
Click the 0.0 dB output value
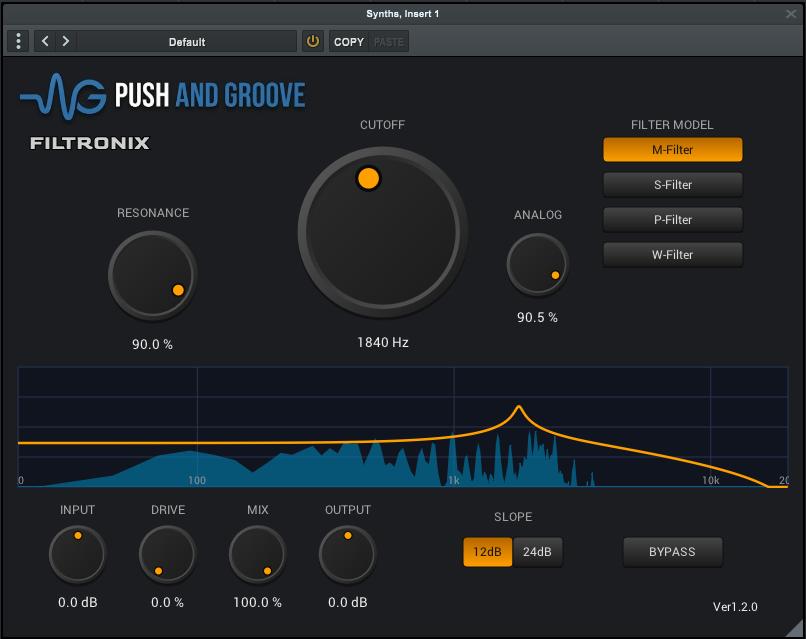[x=347, y=602]
